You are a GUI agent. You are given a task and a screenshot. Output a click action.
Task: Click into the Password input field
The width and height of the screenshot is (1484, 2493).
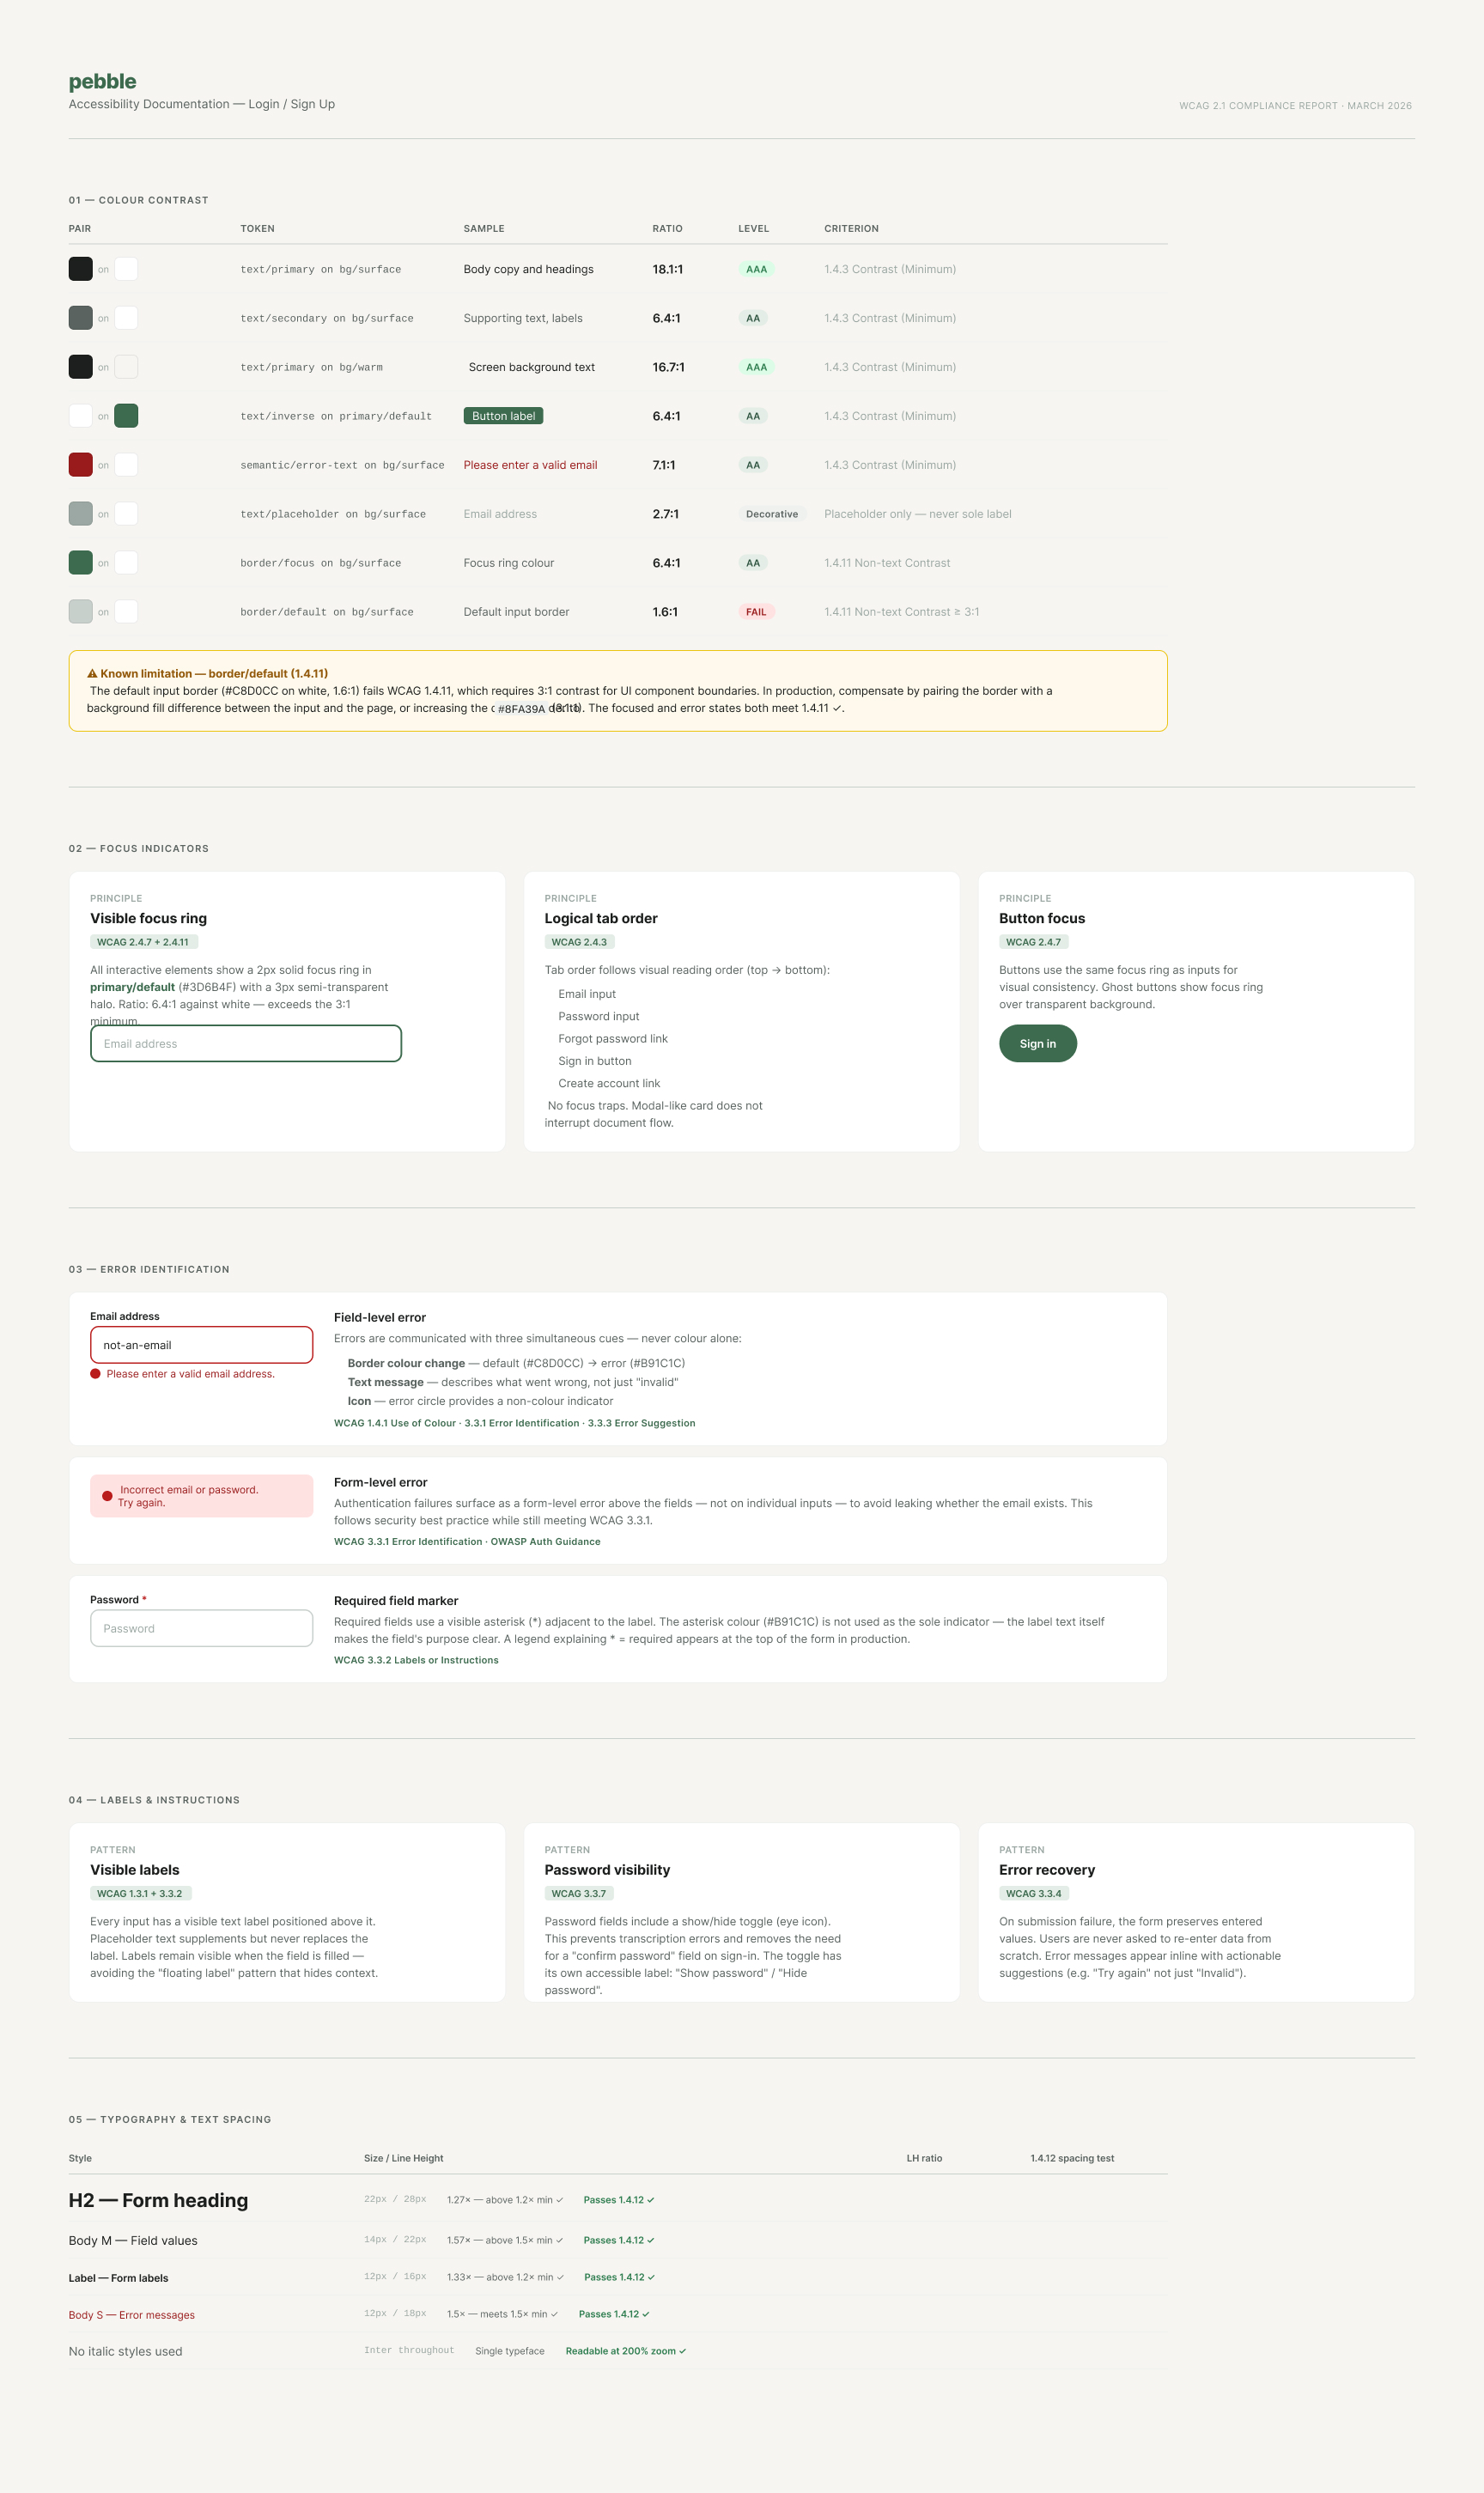[201, 1628]
